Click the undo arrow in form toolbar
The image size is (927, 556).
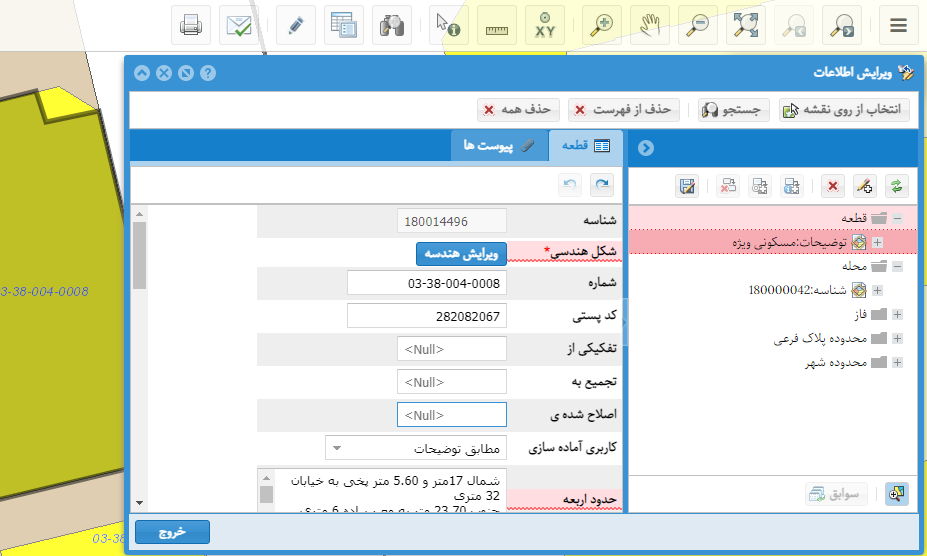click(x=570, y=185)
